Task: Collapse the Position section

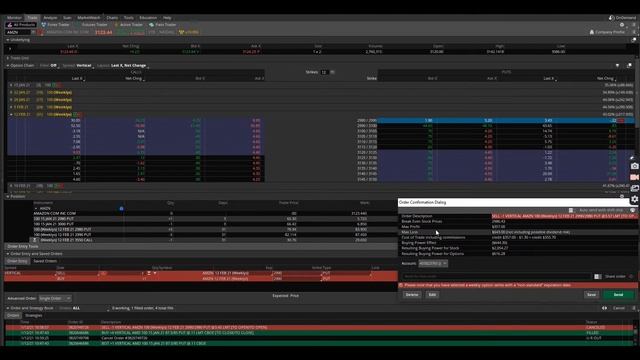Action: 8,196
